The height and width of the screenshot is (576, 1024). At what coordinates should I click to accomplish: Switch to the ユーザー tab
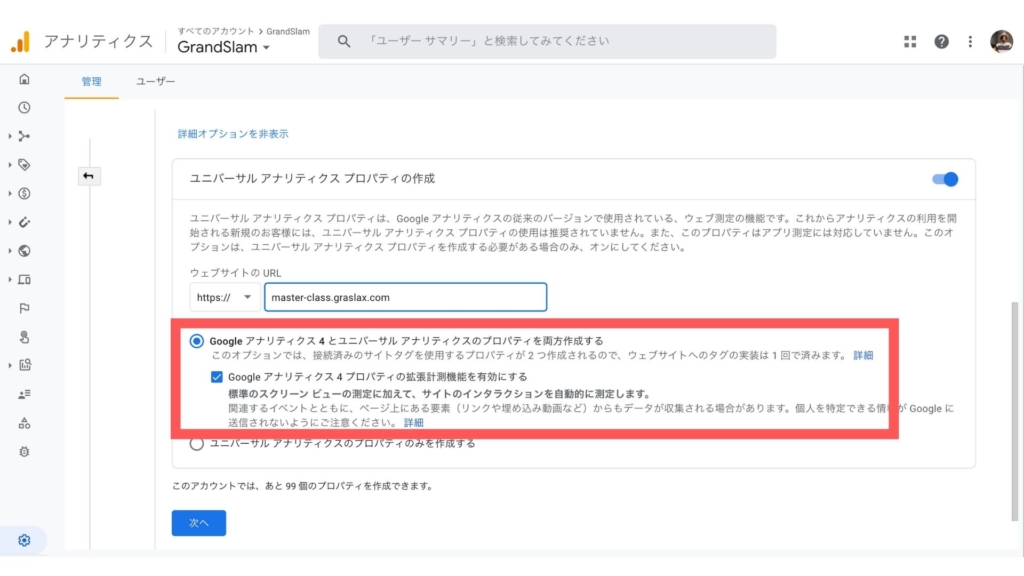click(x=155, y=82)
